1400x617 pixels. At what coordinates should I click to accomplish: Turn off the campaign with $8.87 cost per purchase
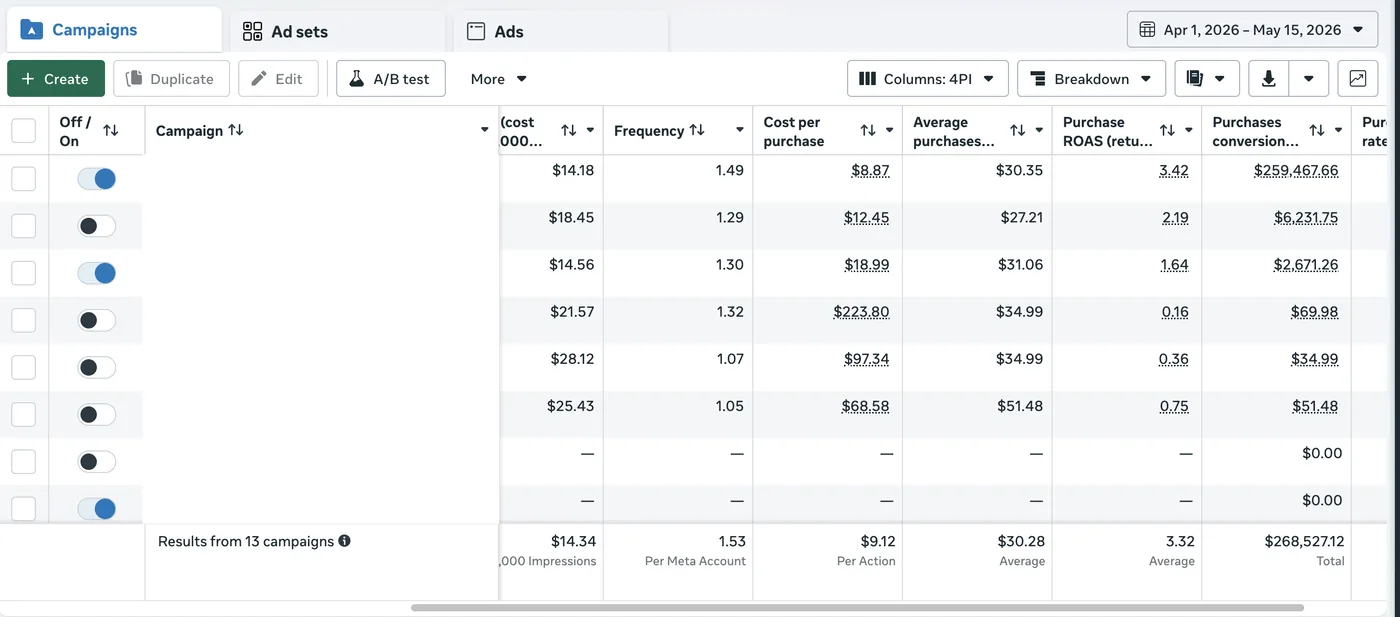tap(97, 179)
